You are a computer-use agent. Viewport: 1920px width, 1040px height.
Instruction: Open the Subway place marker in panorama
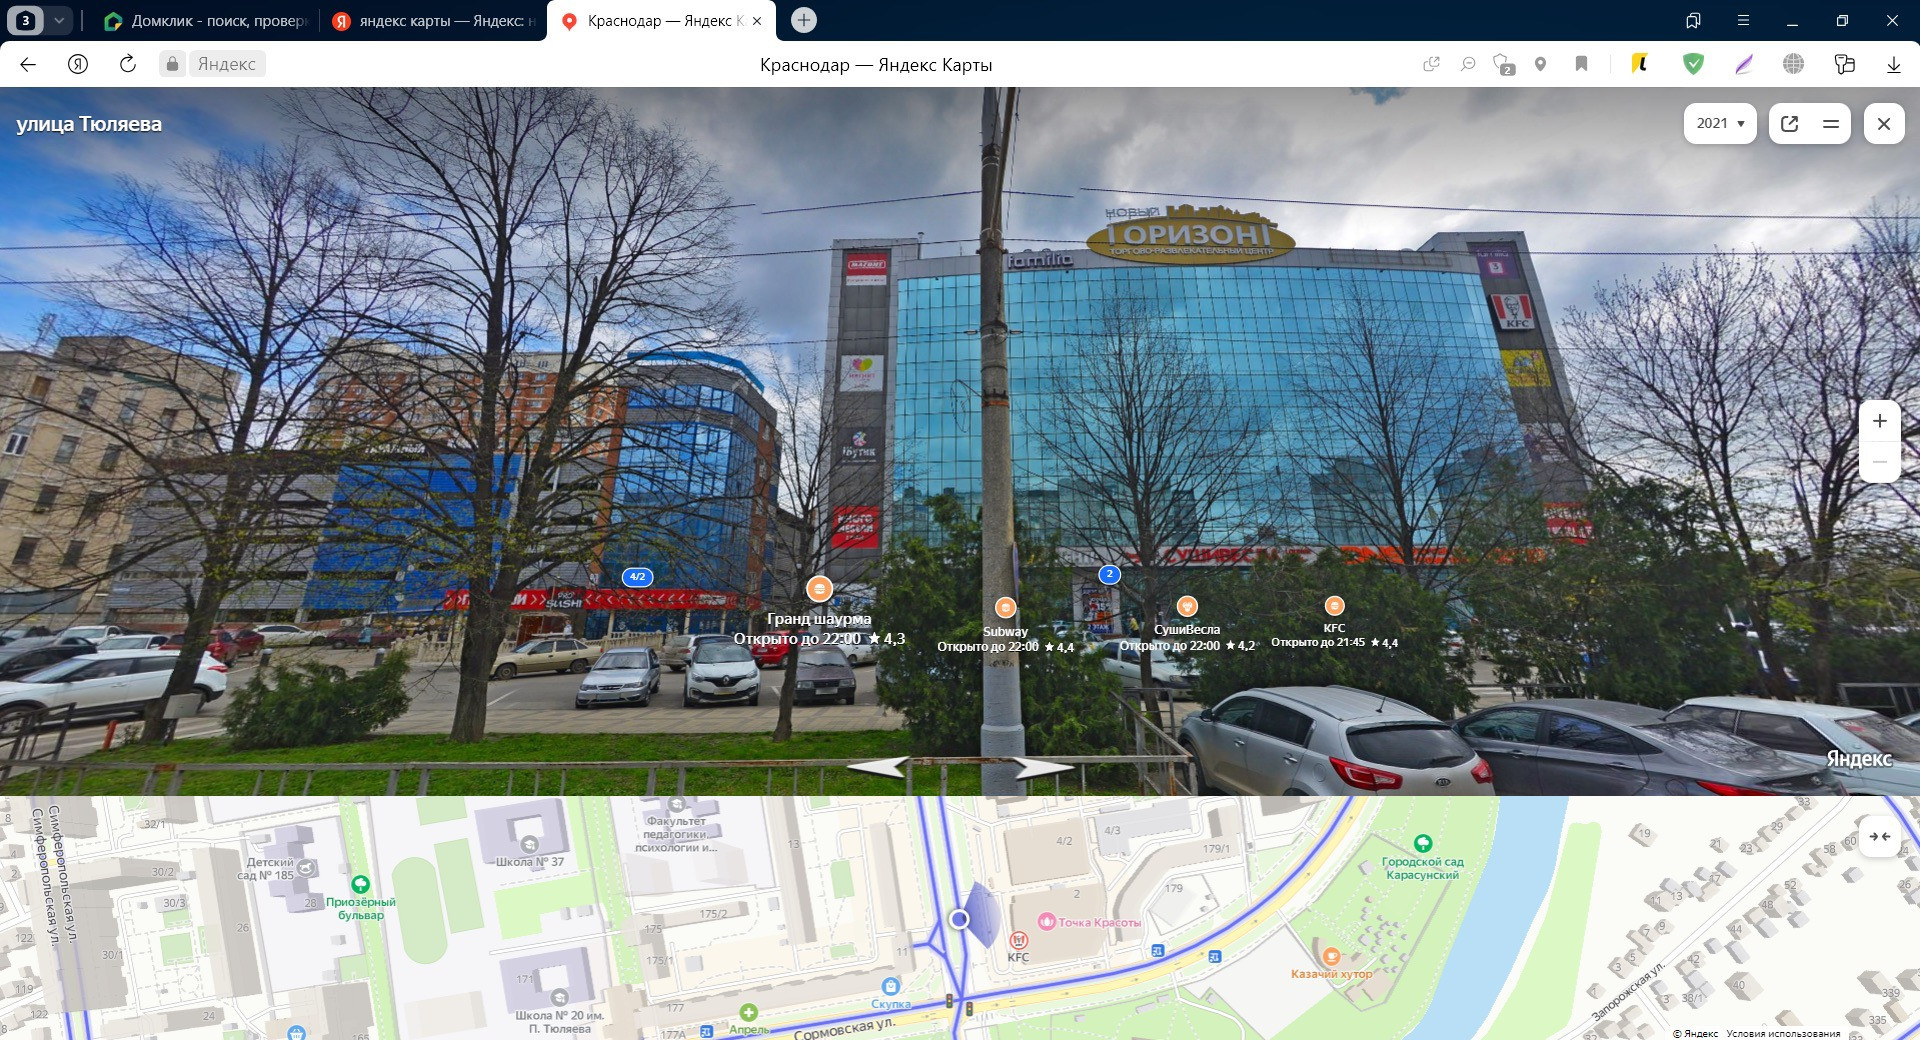click(x=1006, y=607)
